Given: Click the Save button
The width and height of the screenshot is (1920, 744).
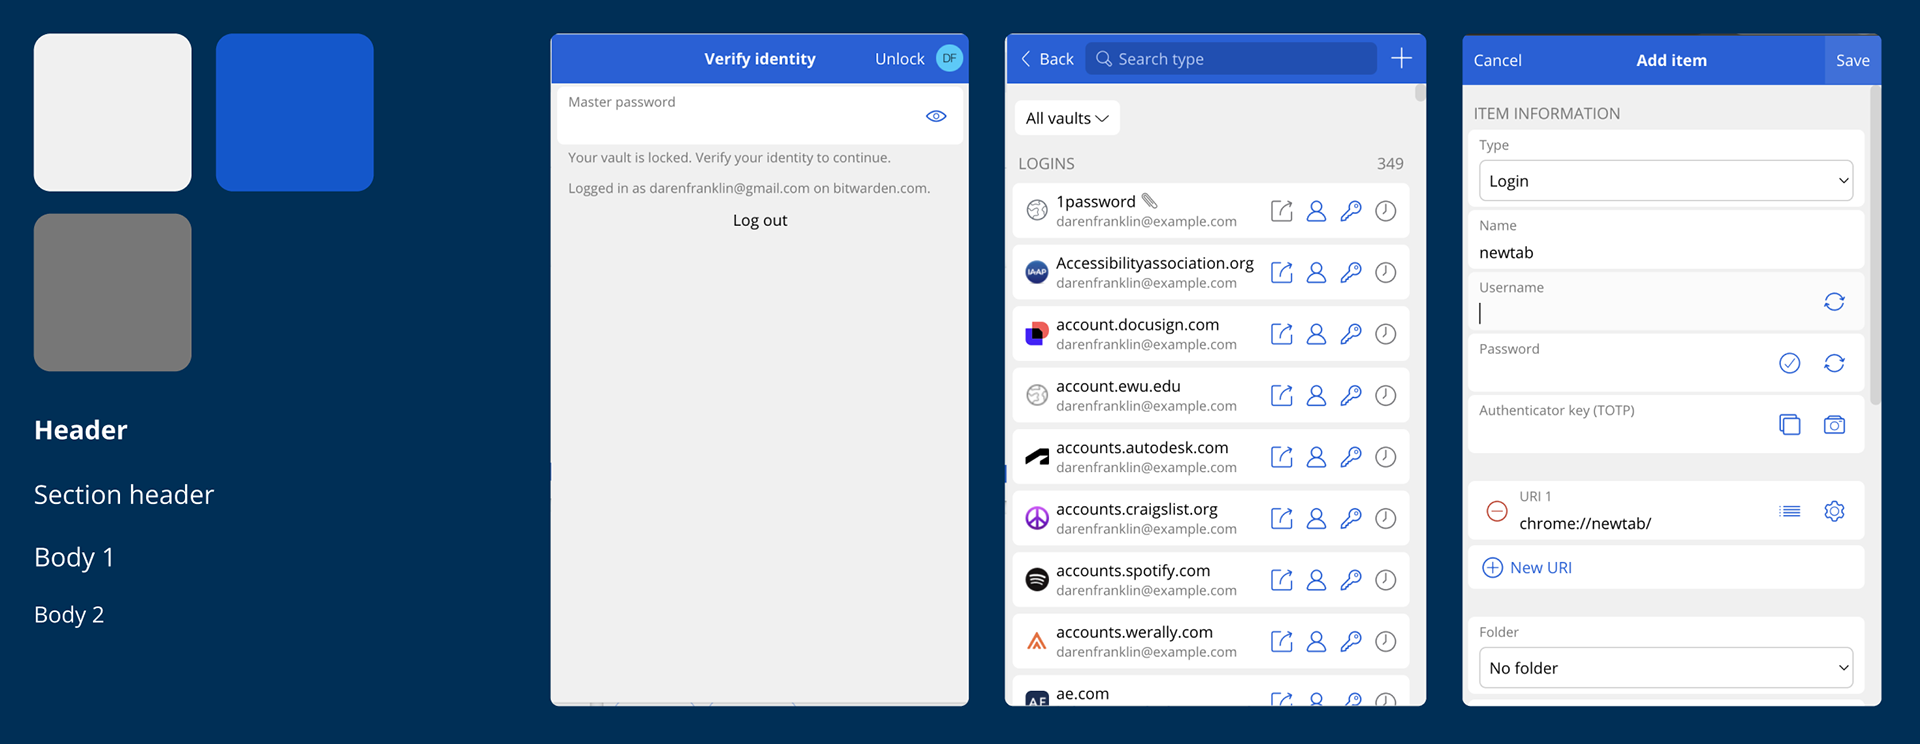Looking at the screenshot, I should (1852, 60).
